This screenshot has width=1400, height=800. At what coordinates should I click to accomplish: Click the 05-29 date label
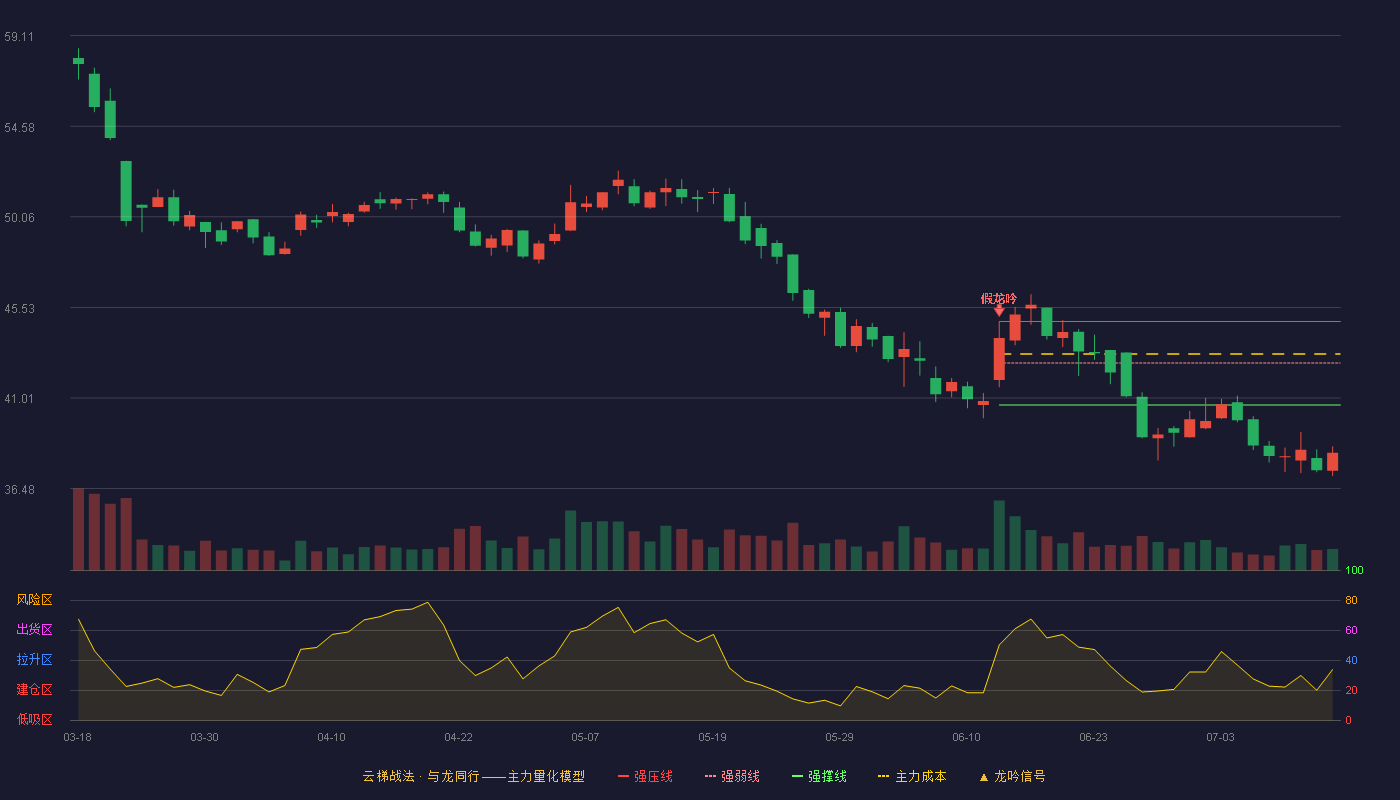coord(839,737)
